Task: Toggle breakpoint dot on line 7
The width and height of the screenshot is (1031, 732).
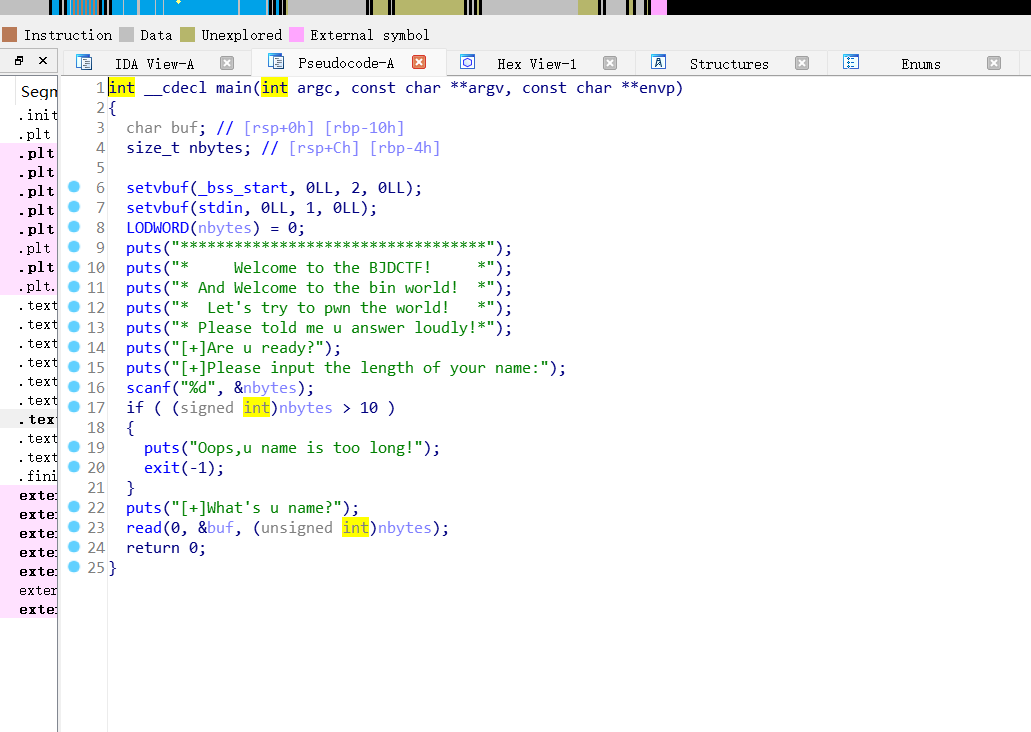Action: click(74, 207)
